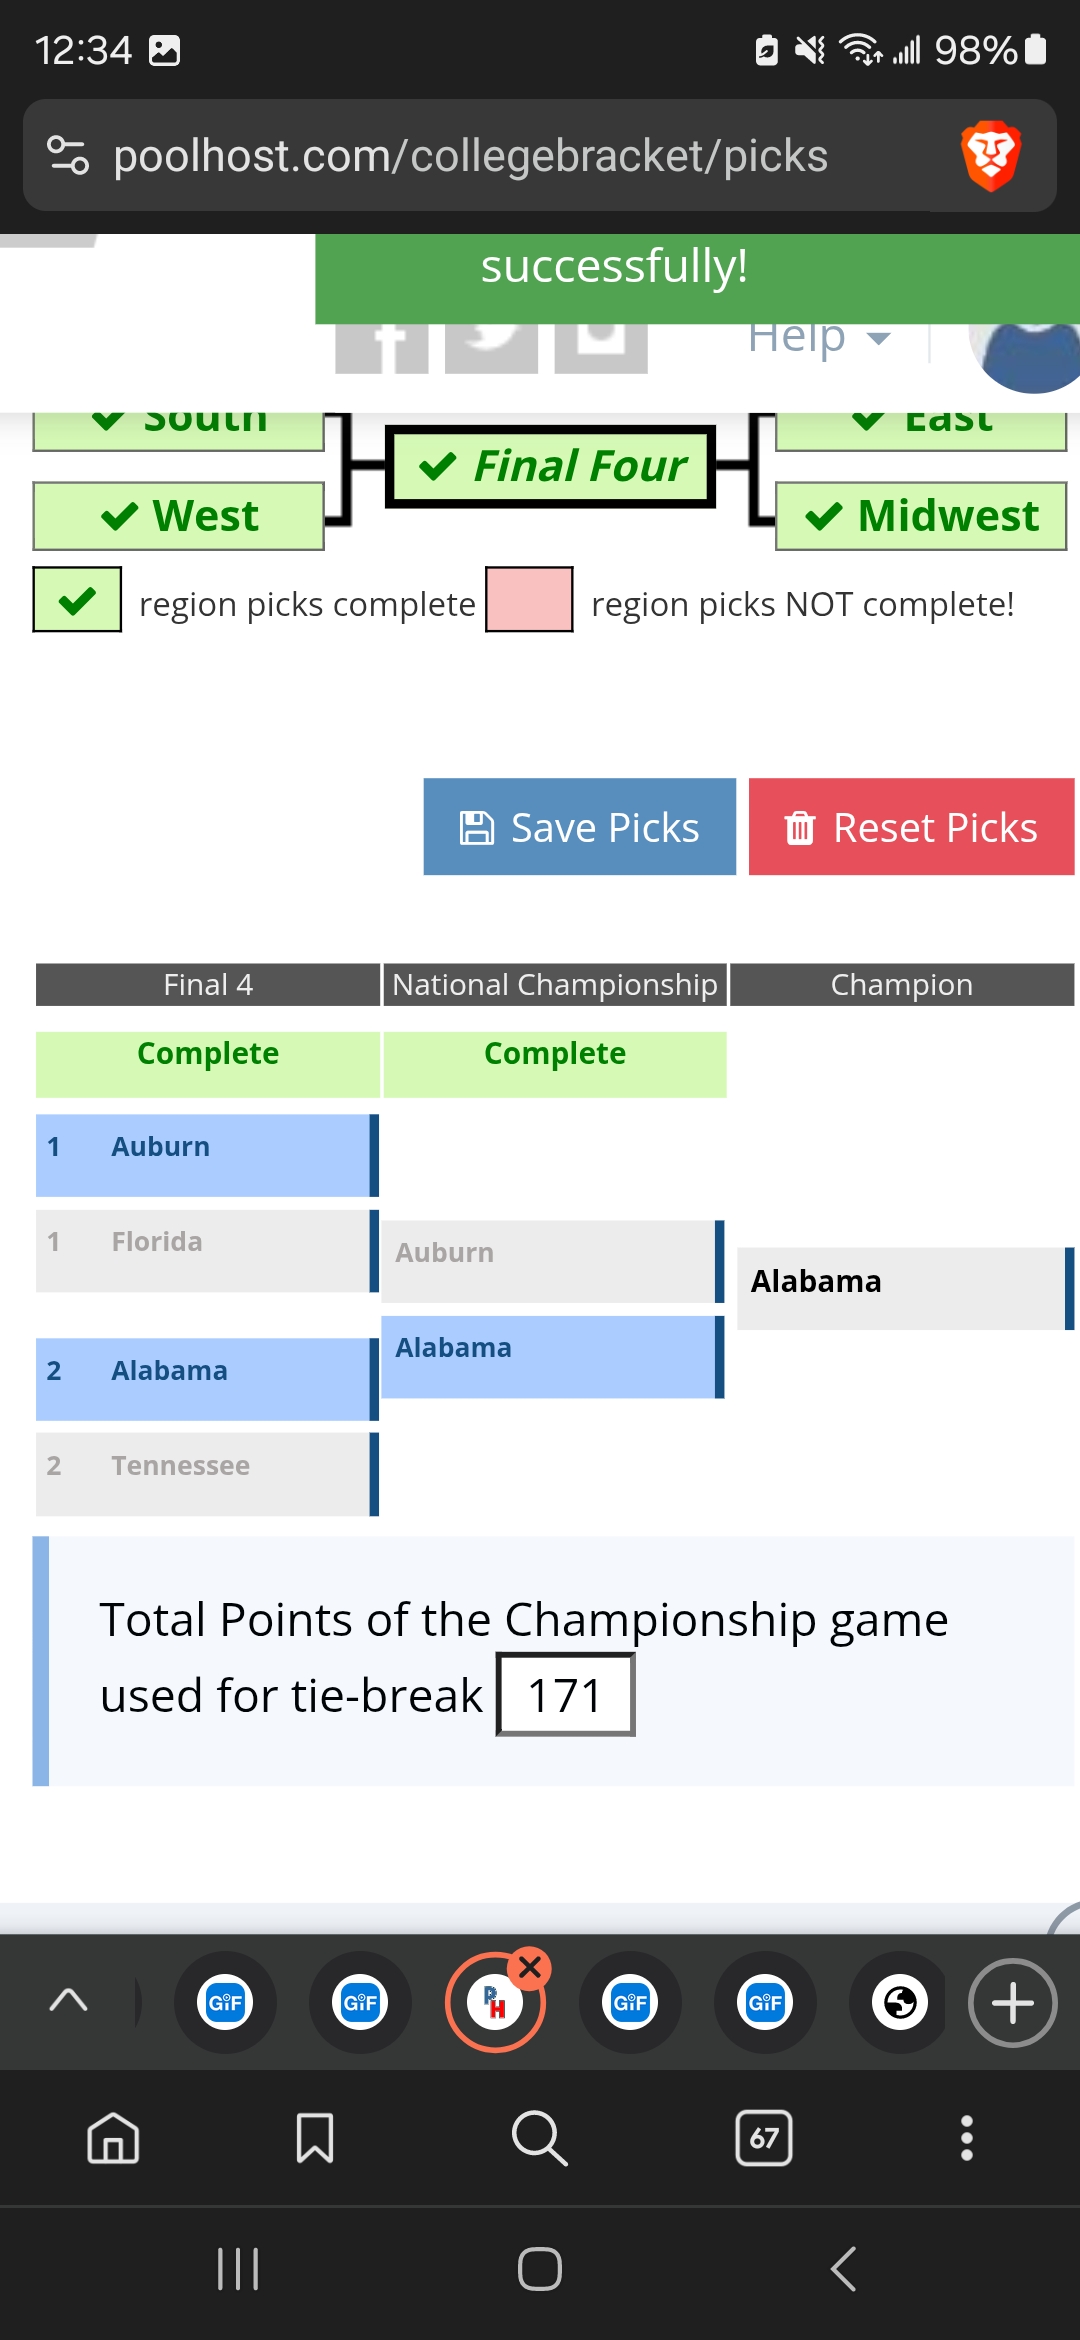The width and height of the screenshot is (1080, 2340).
Task: Open the Final Four bracket tab
Action: tap(551, 466)
